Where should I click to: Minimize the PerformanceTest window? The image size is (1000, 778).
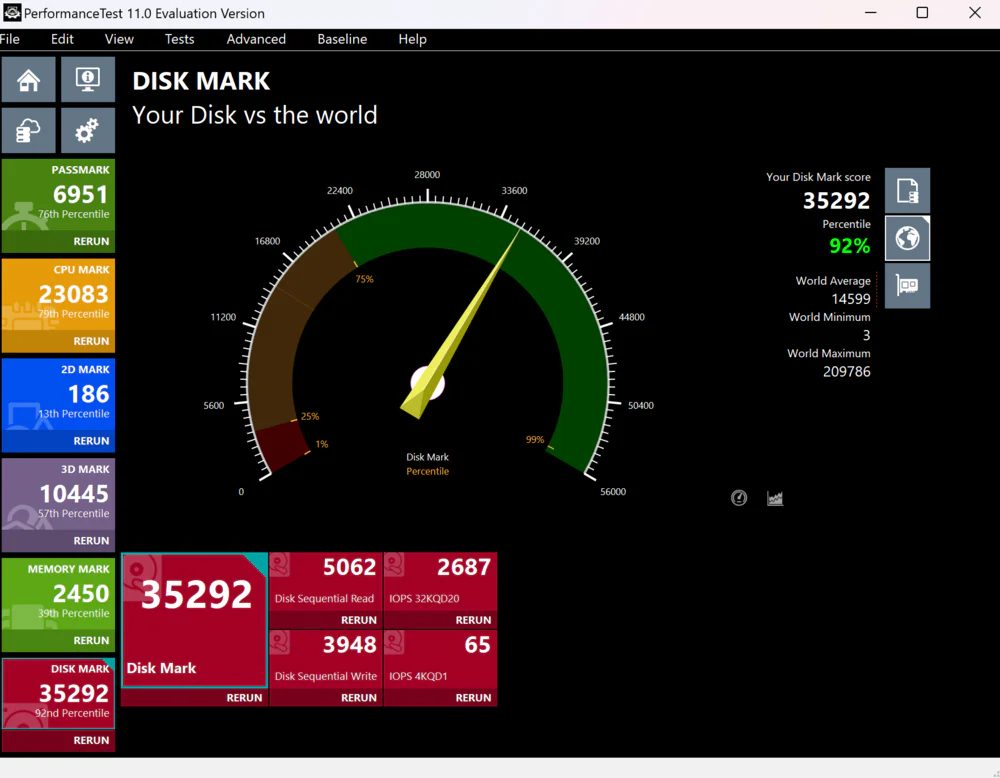[x=870, y=13]
